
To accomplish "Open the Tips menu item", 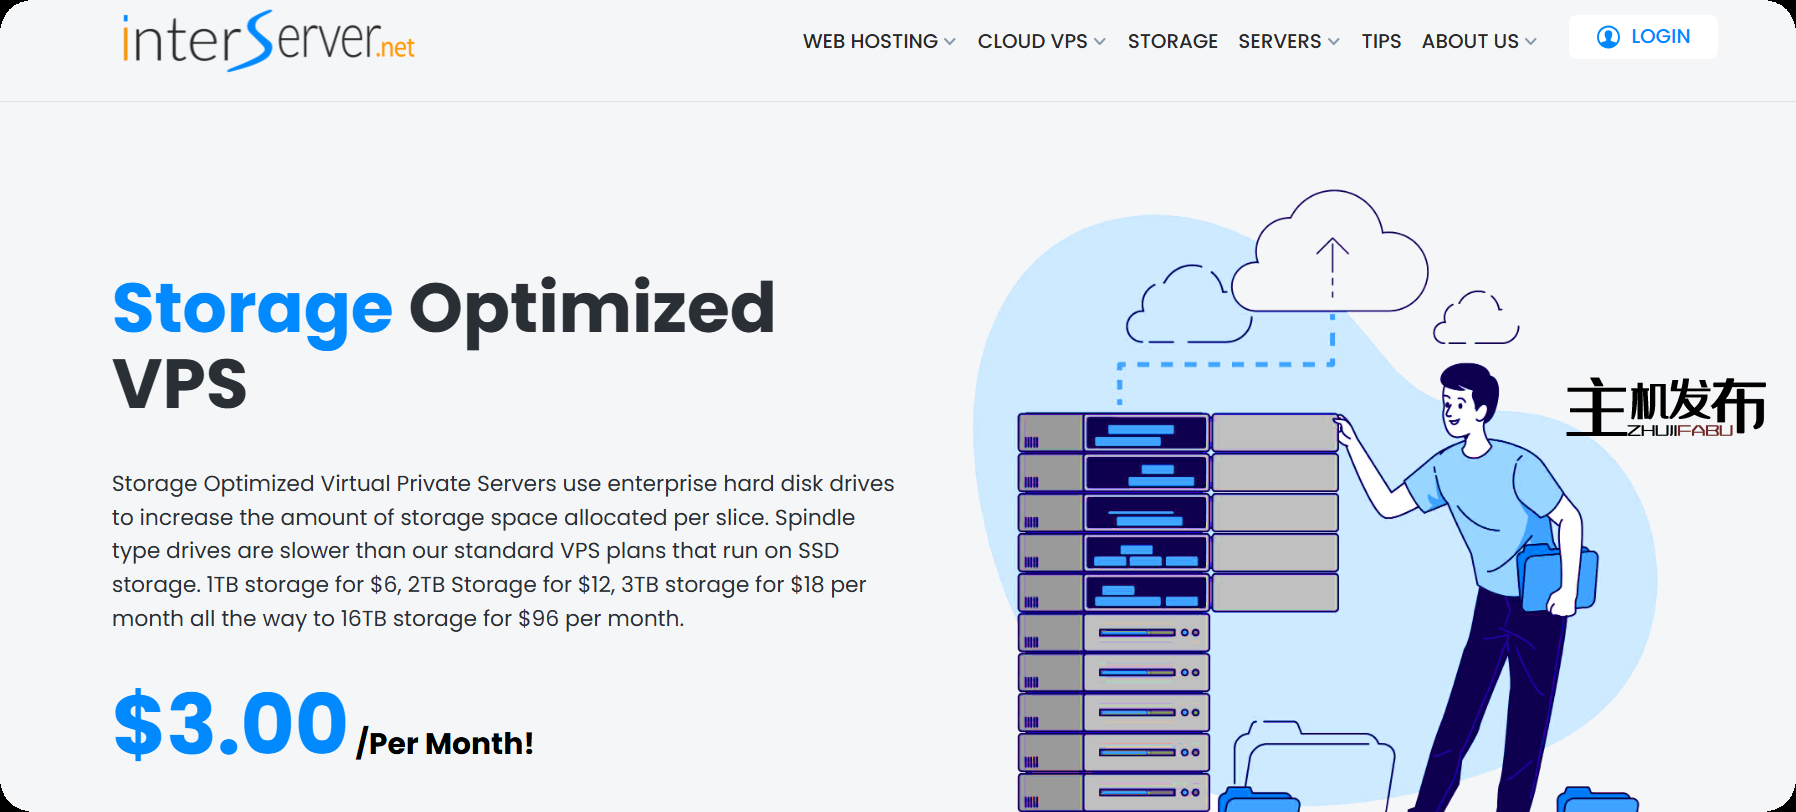I will (1381, 41).
